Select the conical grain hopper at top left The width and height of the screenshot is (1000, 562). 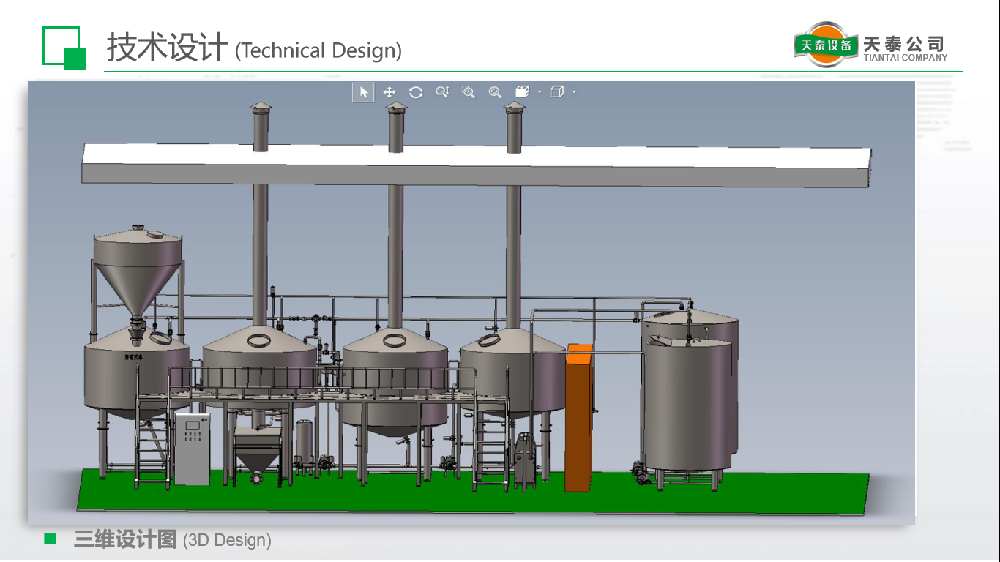[138, 265]
